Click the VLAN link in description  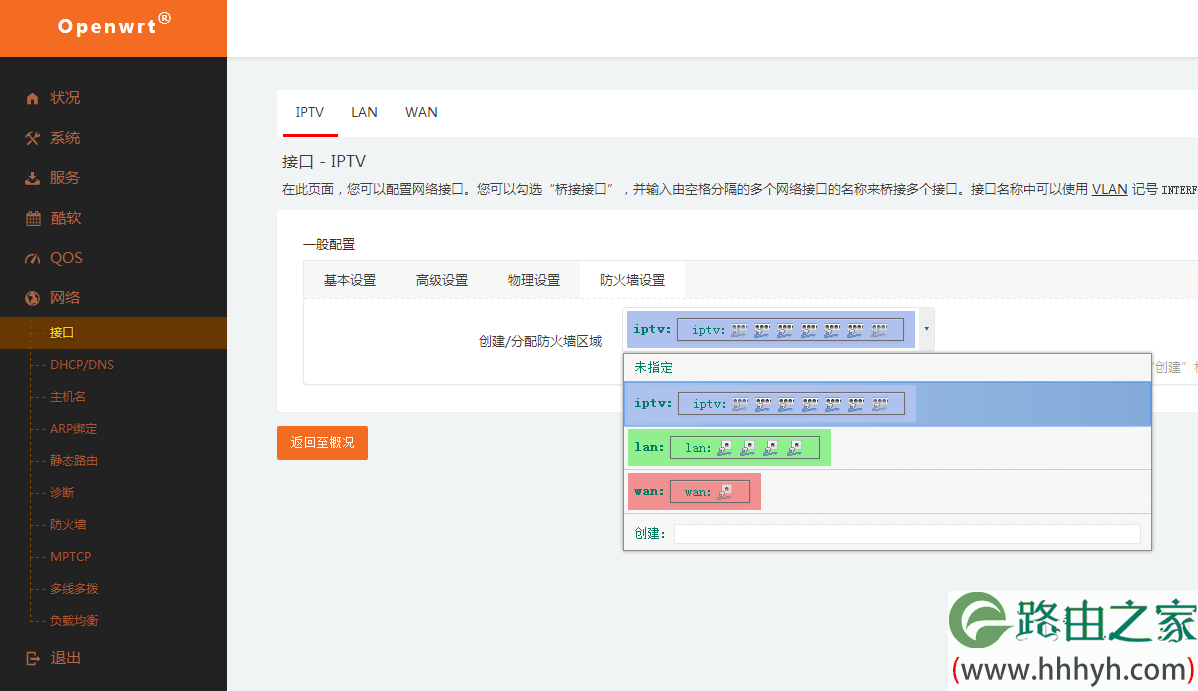1109,189
